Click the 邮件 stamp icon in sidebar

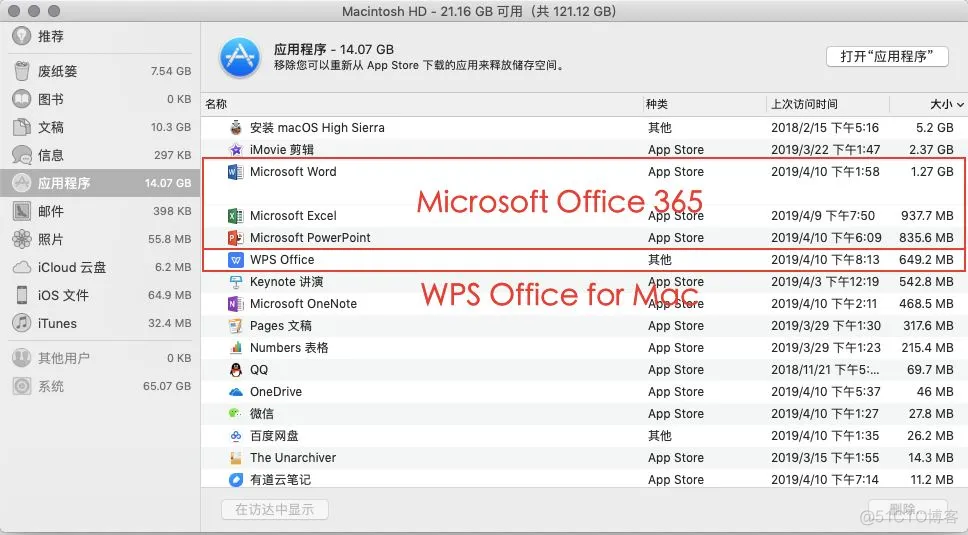coord(22,211)
